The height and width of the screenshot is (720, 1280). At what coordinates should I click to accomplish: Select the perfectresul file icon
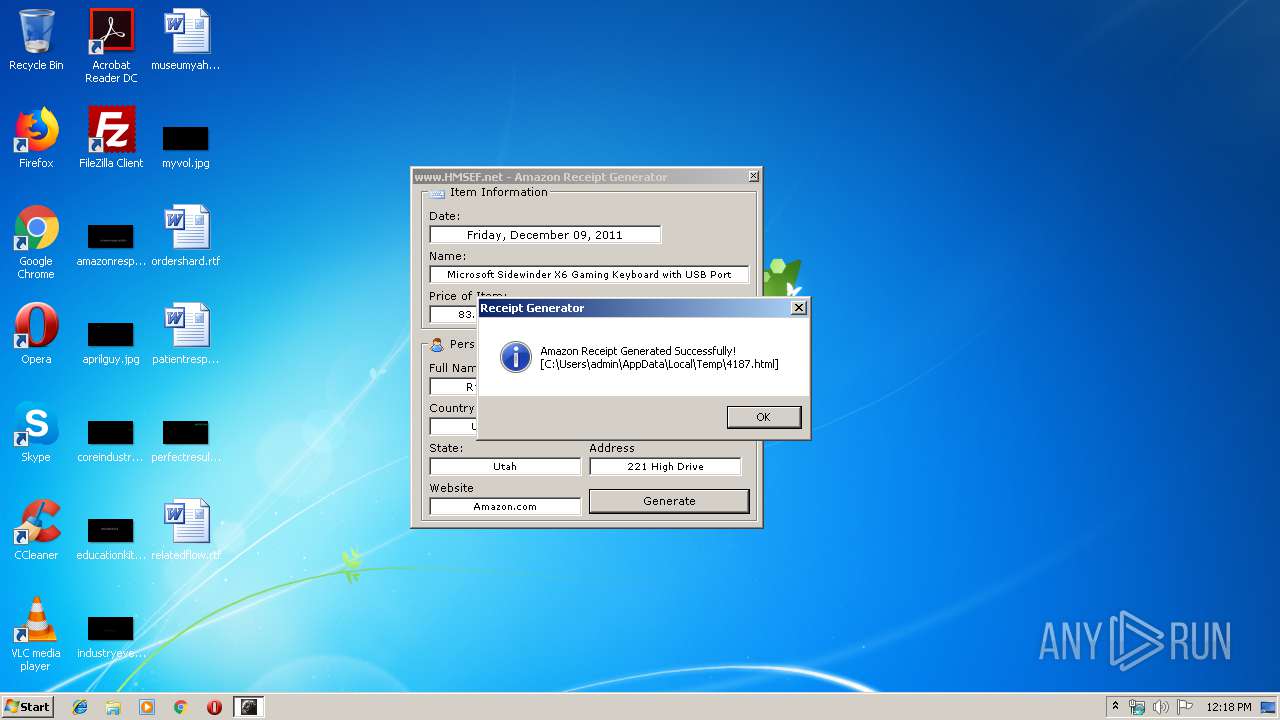coord(186,441)
